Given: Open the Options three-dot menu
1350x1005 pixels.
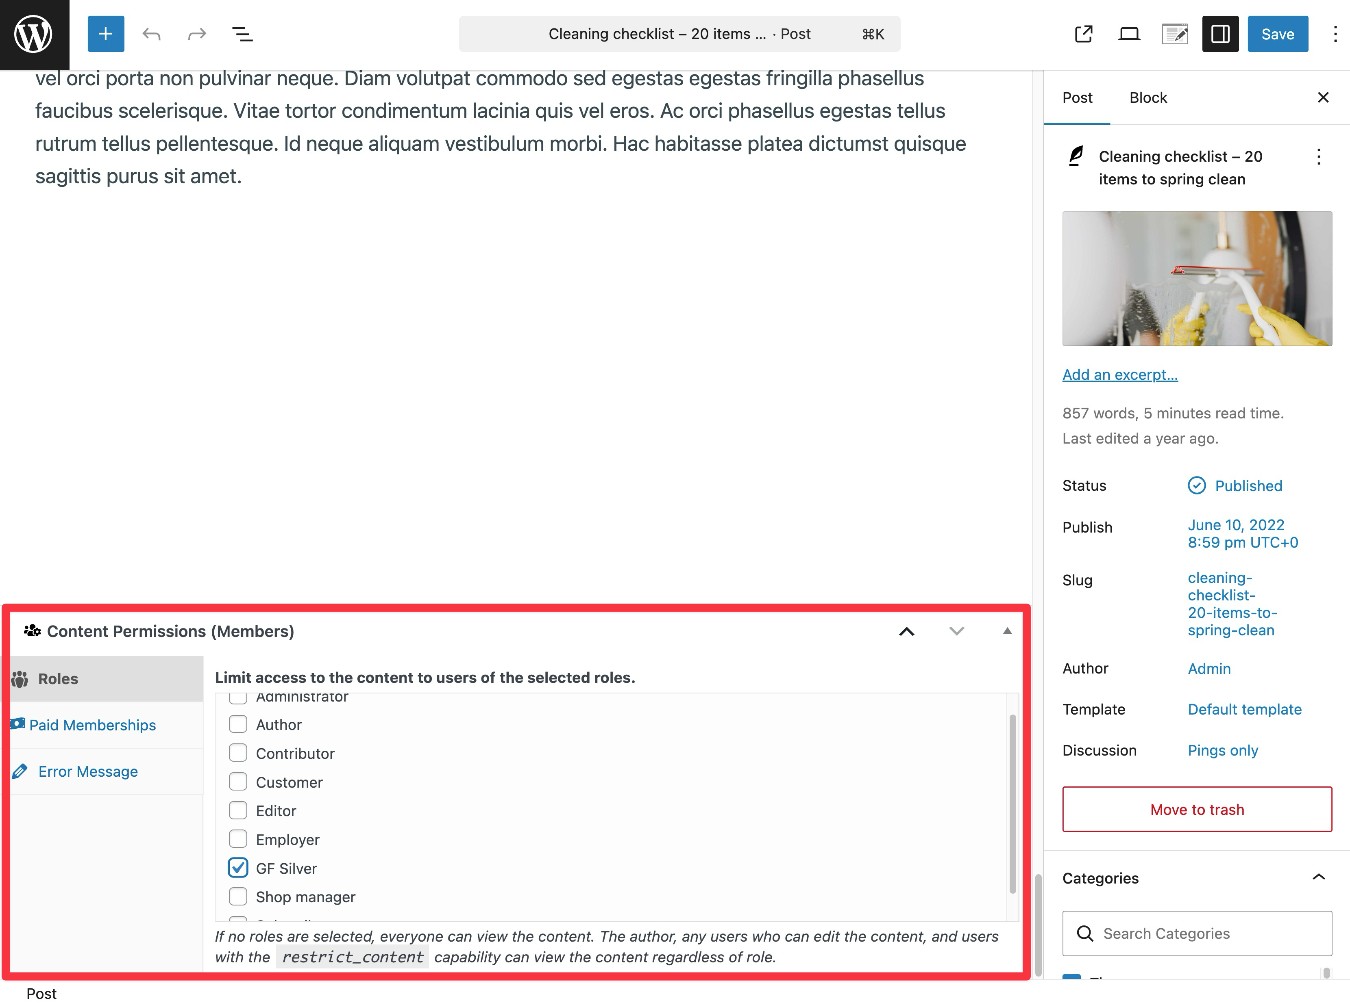Looking at the screenshot, I should [1334, 33].
